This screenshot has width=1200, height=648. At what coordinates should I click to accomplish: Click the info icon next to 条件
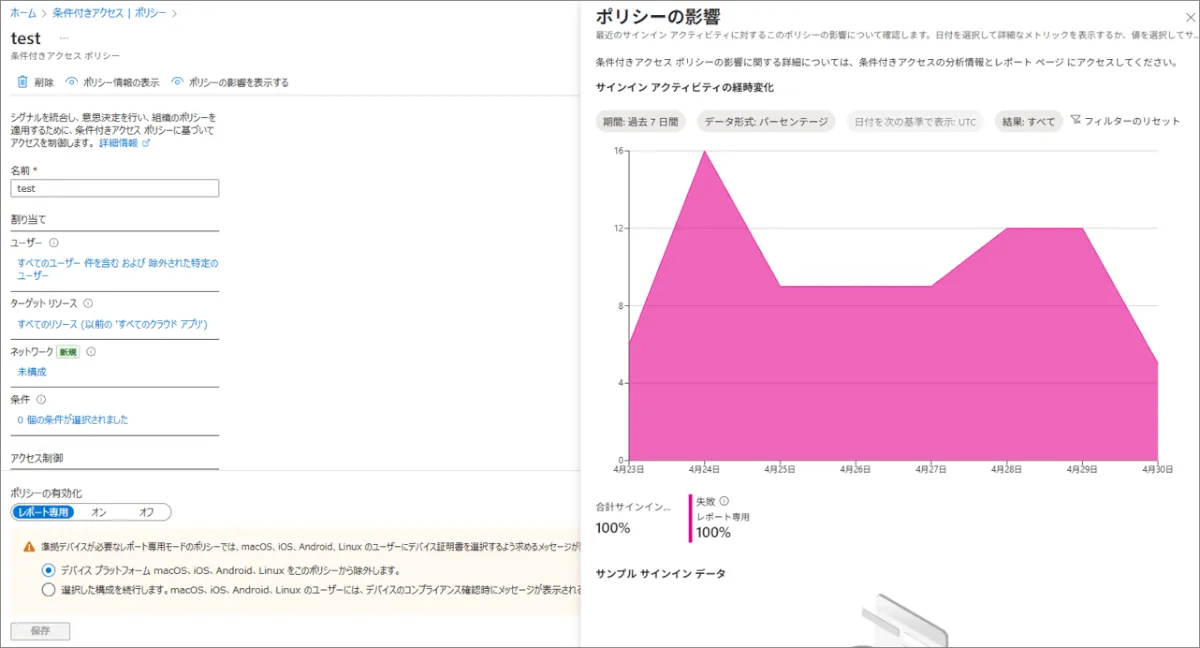point(41,399)
